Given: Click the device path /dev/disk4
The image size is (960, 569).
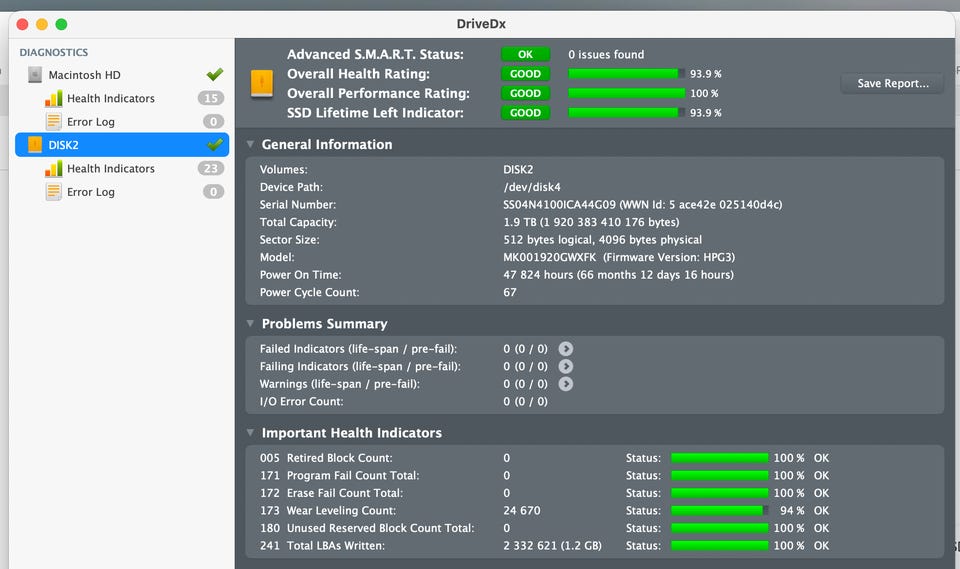Looking at the screenshot, I should [x=532, y=187].
